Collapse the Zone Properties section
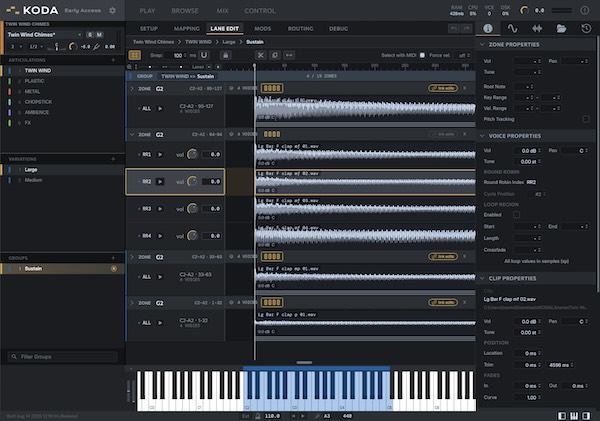 (482, 45)
